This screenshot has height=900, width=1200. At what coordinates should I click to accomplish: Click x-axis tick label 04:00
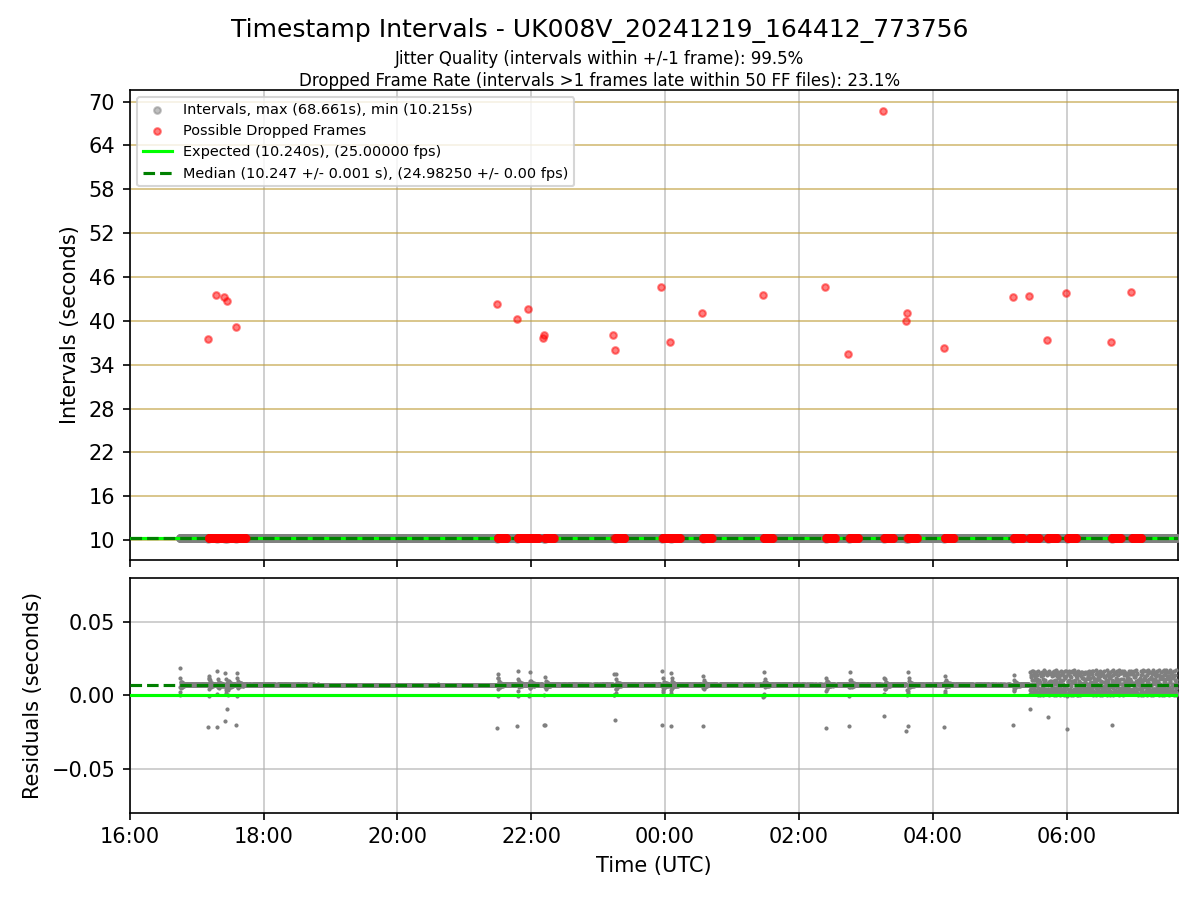click(x=933, y=836)
